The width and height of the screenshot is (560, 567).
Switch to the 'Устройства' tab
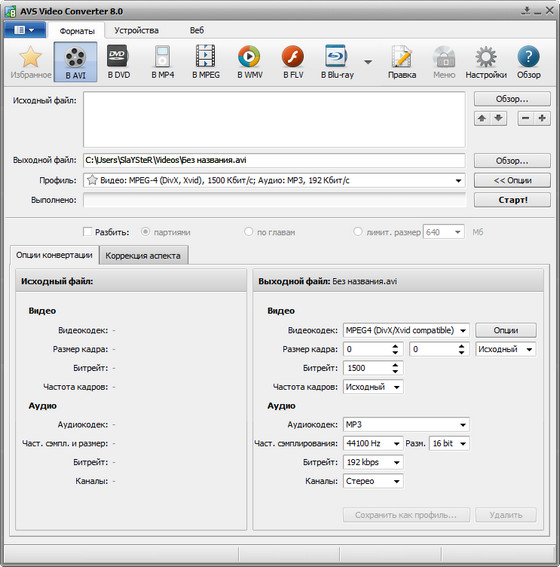tap(136, 30)
